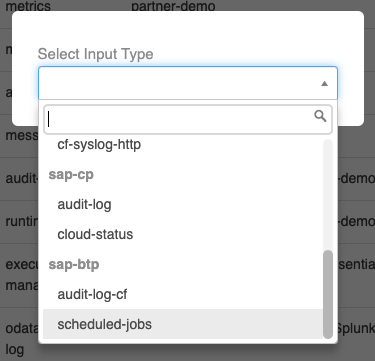Click the truncated runtim cell behind the dialog

coord(22,222)
